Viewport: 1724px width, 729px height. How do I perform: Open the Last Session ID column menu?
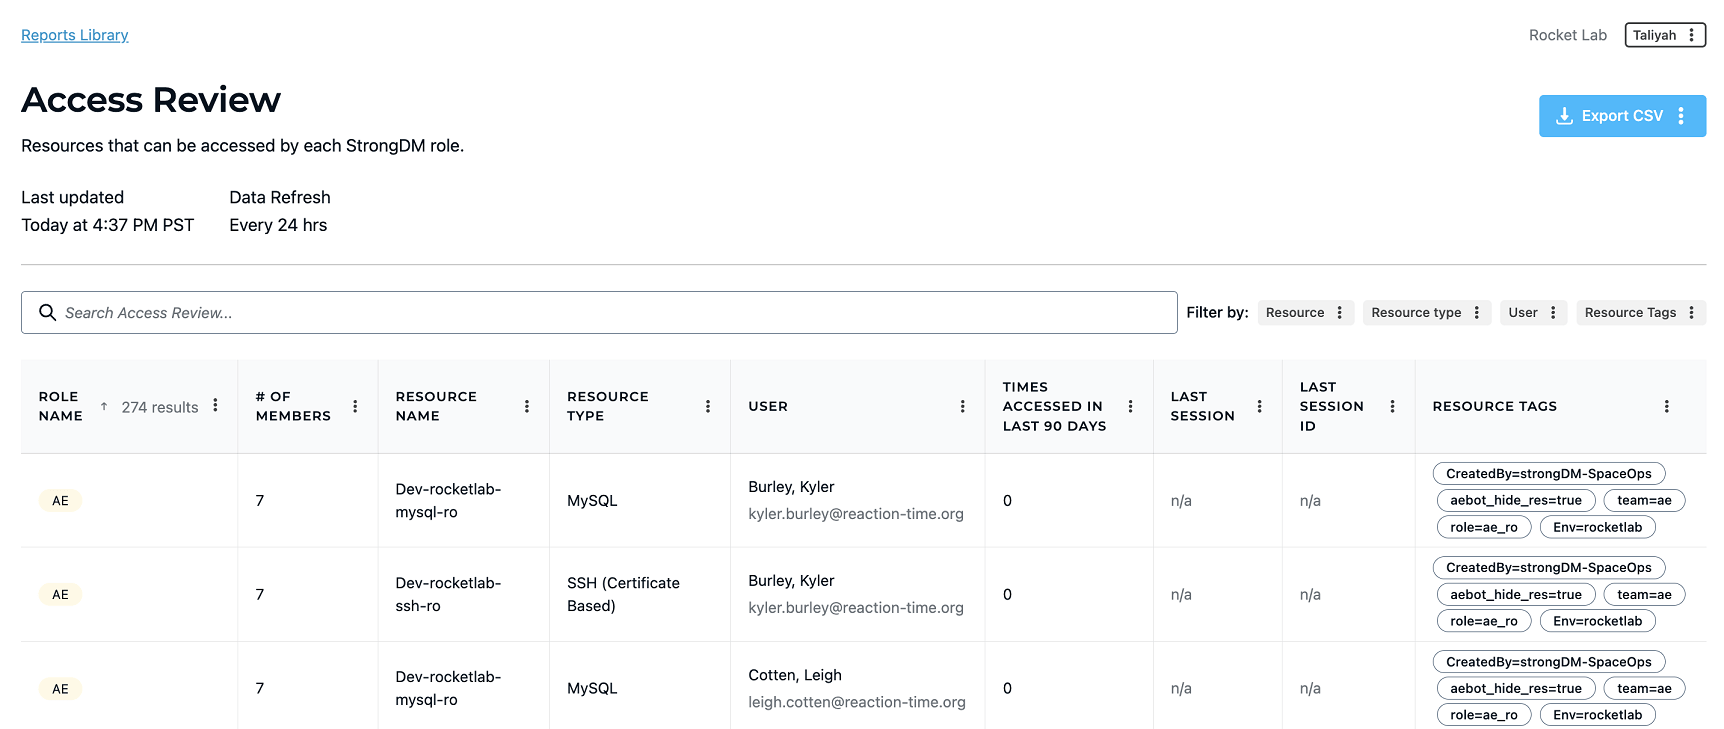1392,406
